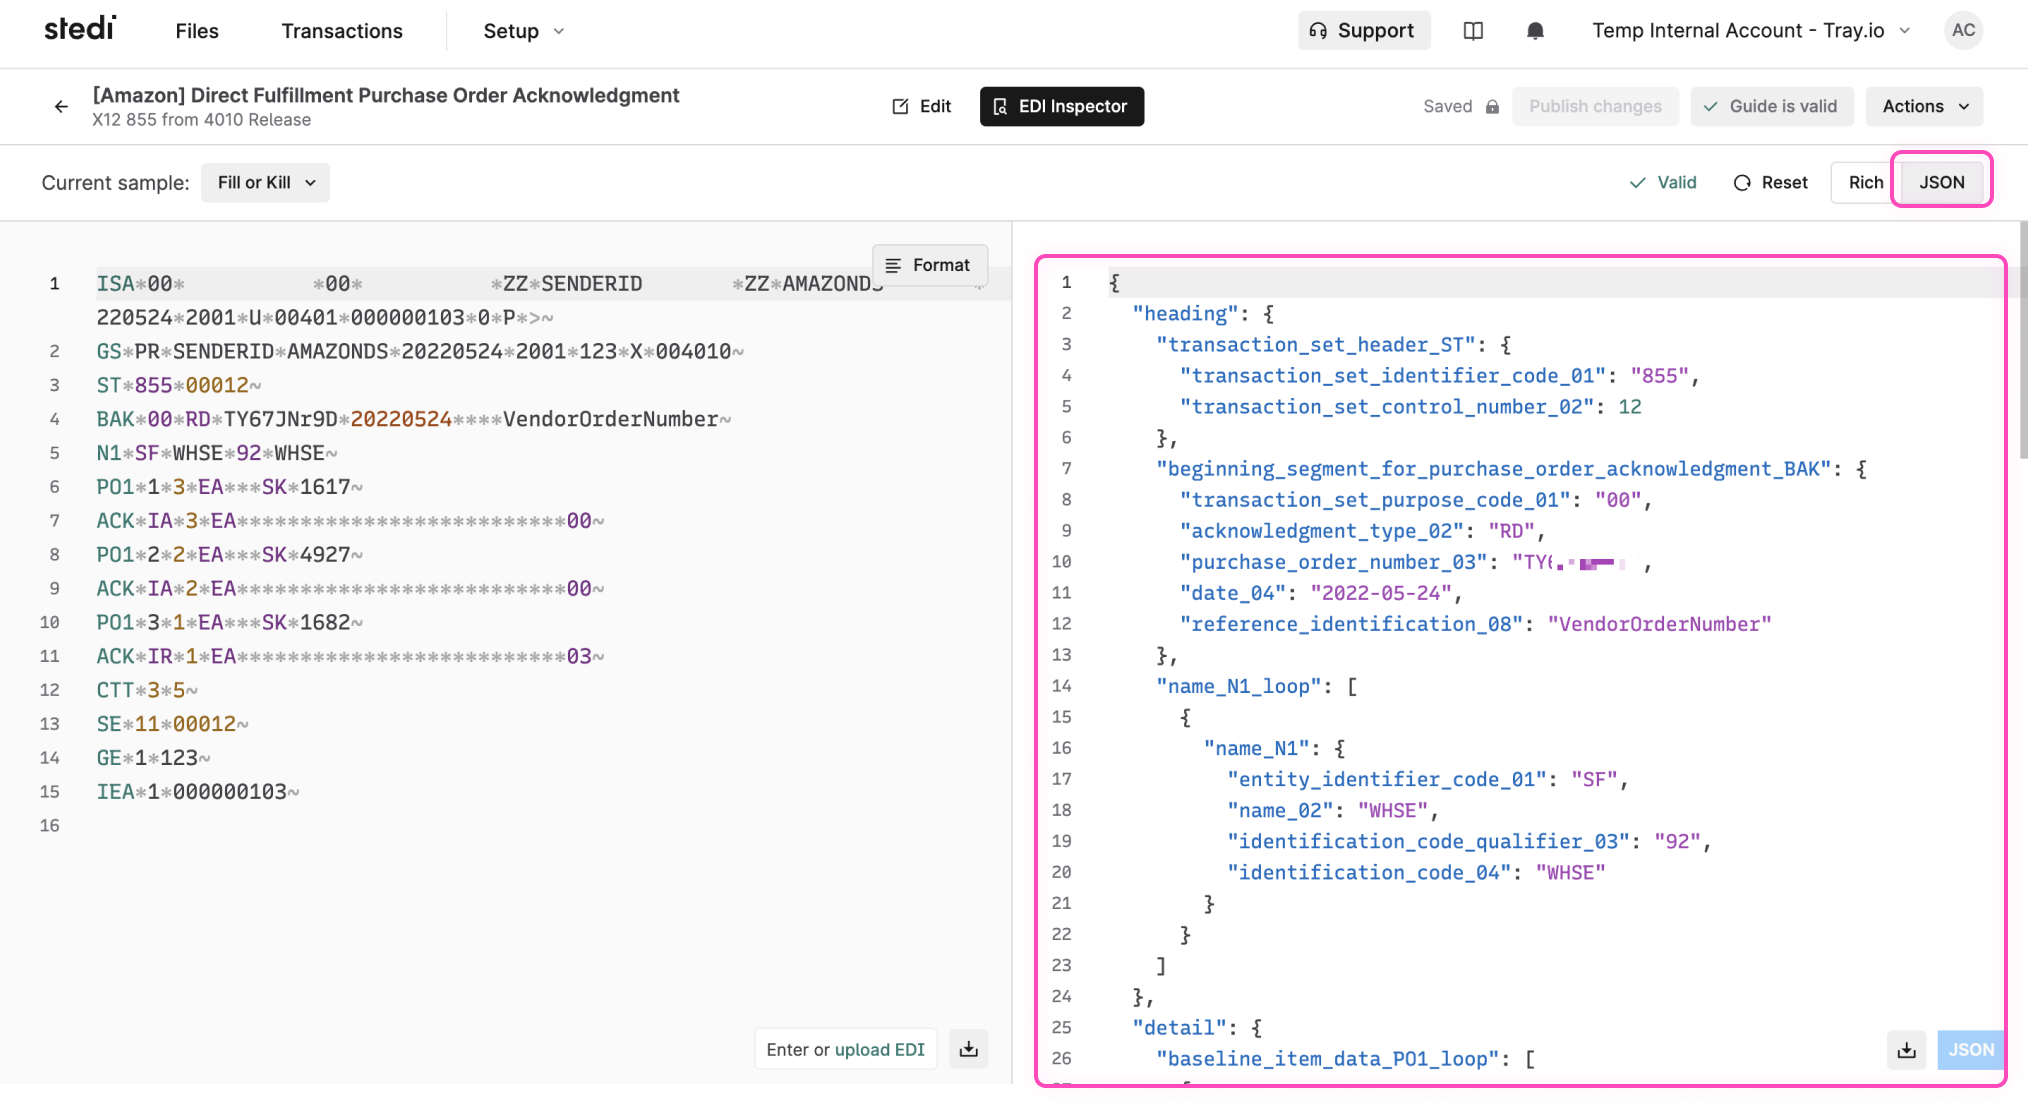Click the Stedi logo
This screenshot has height=1108, width=2028.
(80, 29)
